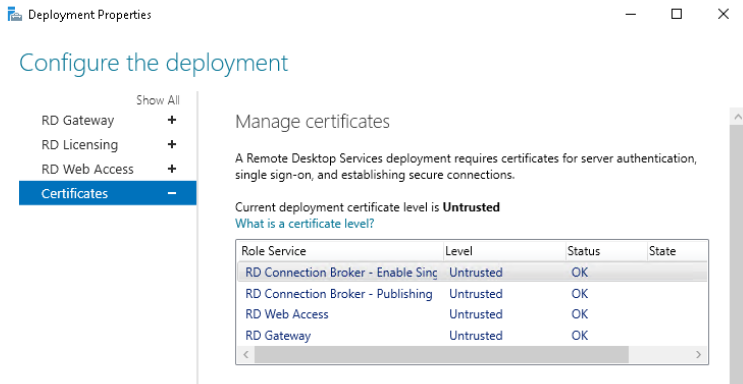
Task: Expand the RD Gateway section
Action: [172, 120]
